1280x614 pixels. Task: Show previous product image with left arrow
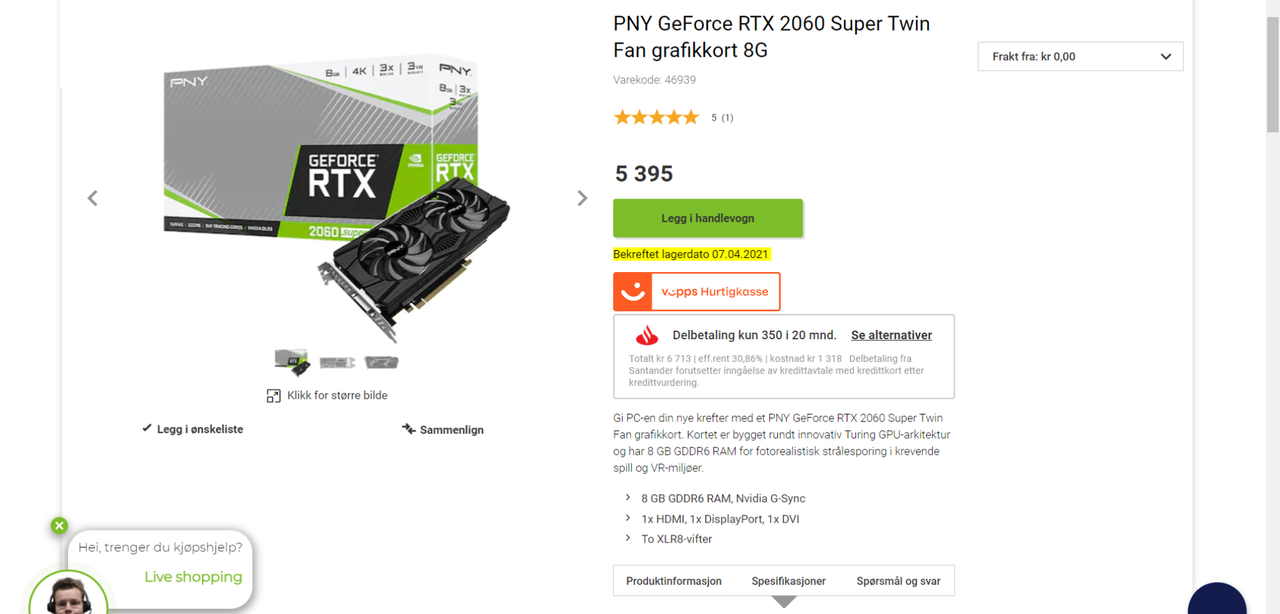tap(92, 197)
